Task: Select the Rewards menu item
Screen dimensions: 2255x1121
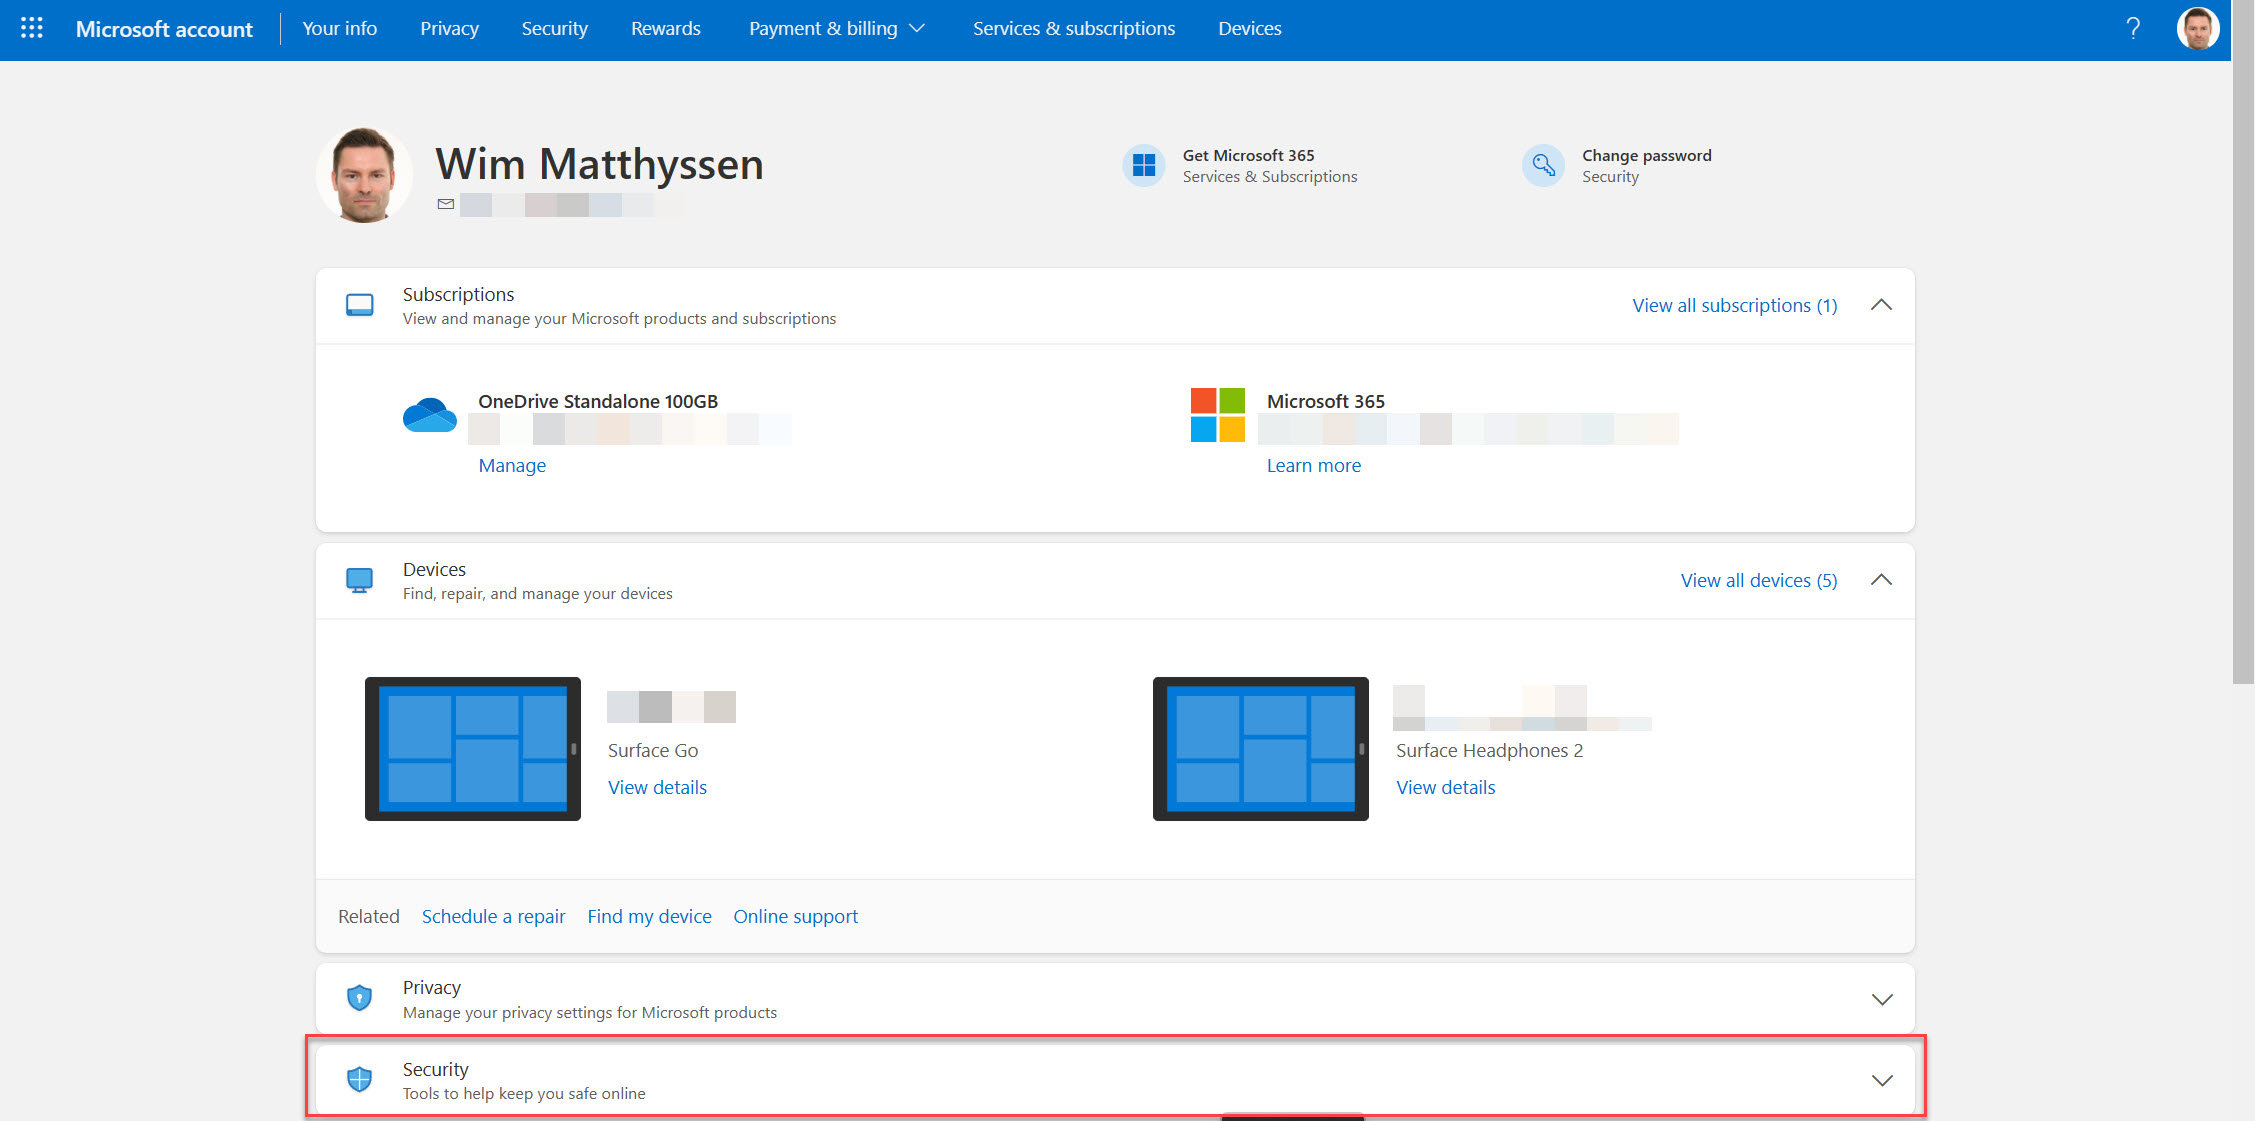Action: pos(665,28)
